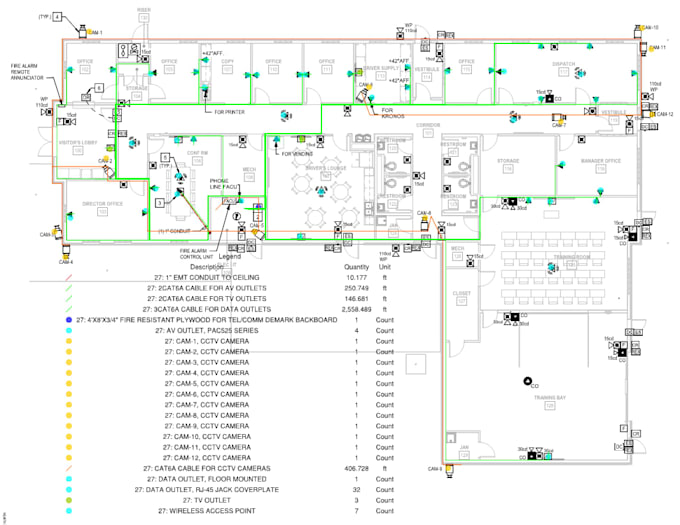
Task: Select the numbered tag 6 box
Action: pyautogui.click(x=99, y=88)
